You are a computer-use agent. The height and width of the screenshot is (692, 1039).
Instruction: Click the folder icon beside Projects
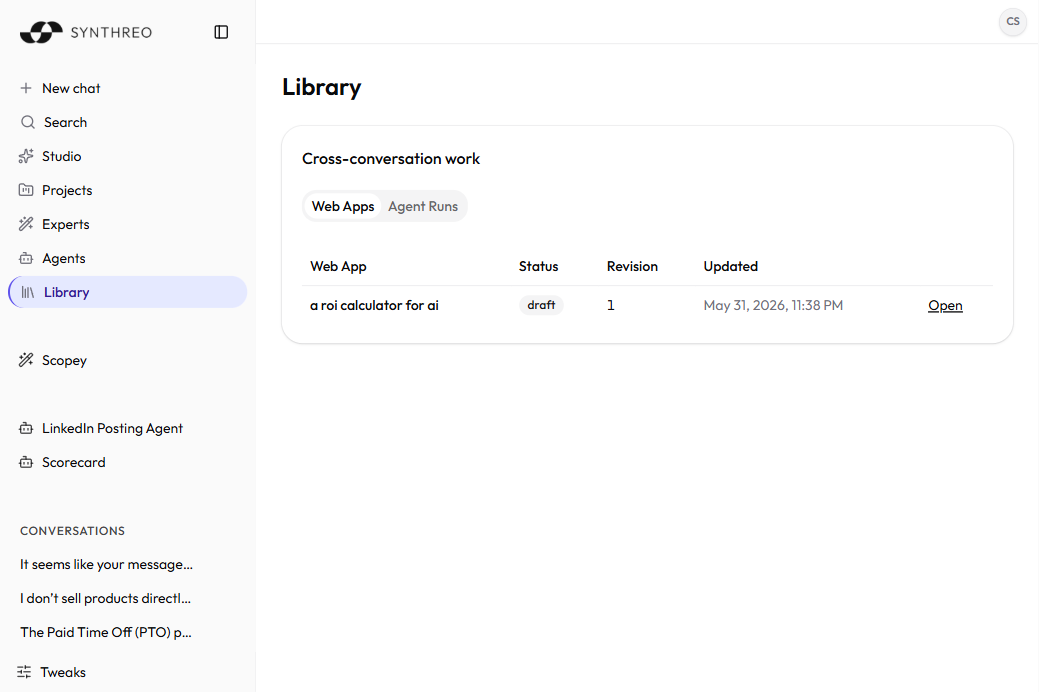point(26,190)
